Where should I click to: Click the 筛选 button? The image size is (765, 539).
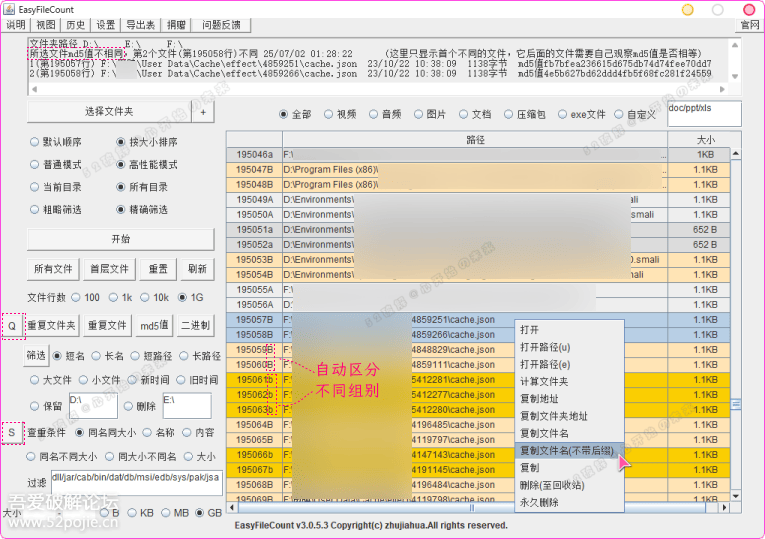(x=36, y=356)
